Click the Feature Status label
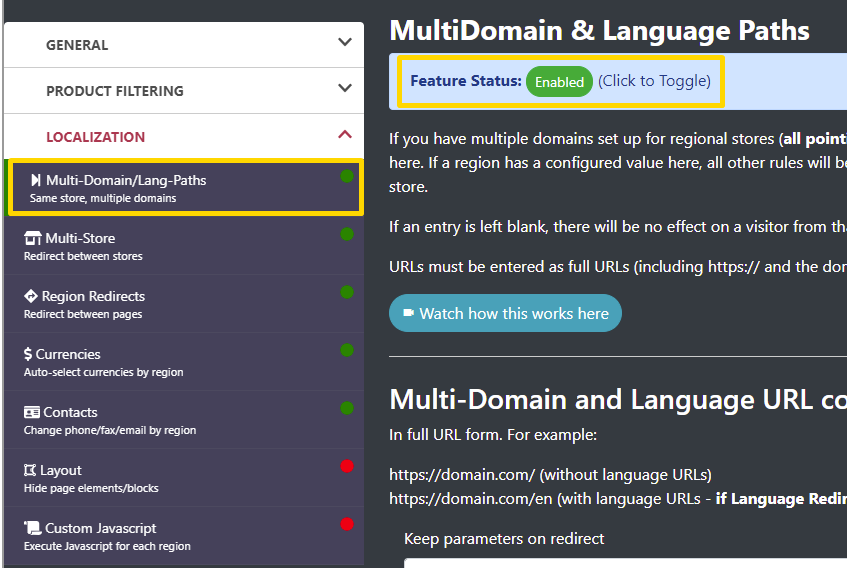This screenshot has height=568, width=847. (466, 81)
